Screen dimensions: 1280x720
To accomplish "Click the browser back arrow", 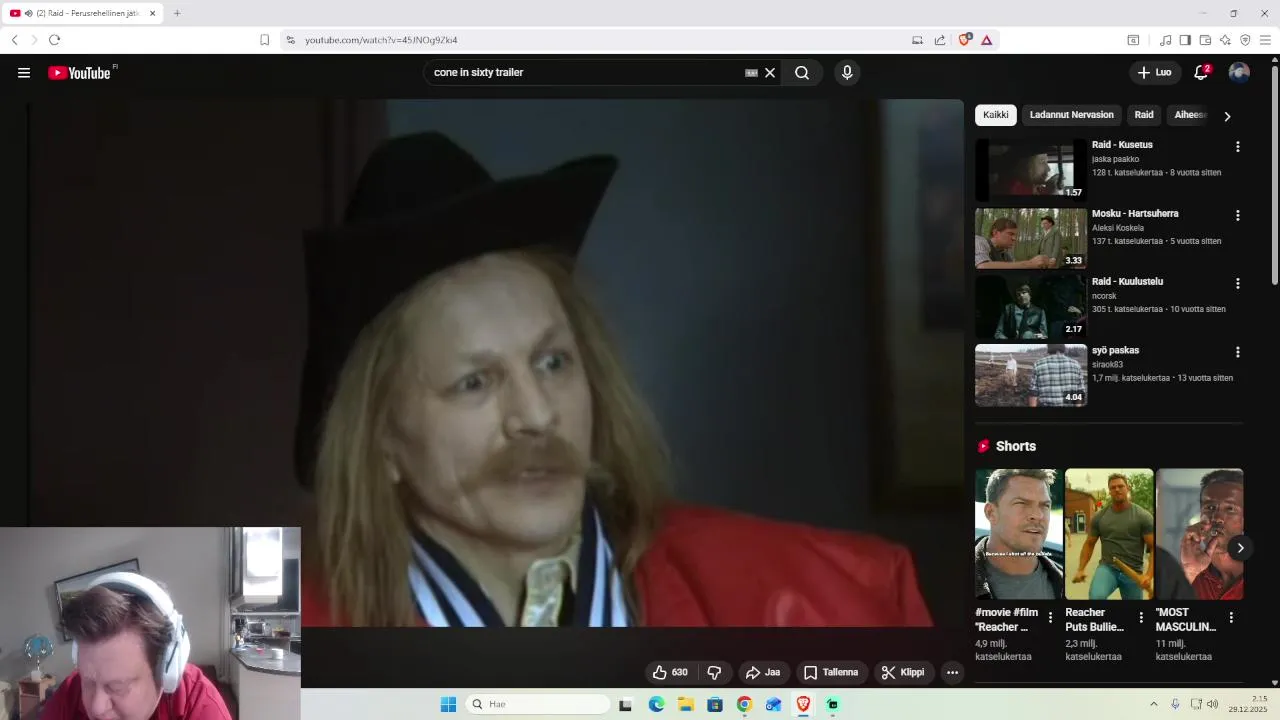I will (15, 40).
